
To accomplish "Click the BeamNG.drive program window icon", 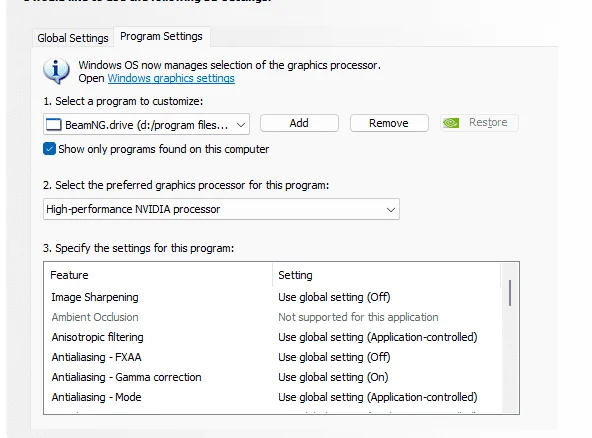I will [53, 124].
